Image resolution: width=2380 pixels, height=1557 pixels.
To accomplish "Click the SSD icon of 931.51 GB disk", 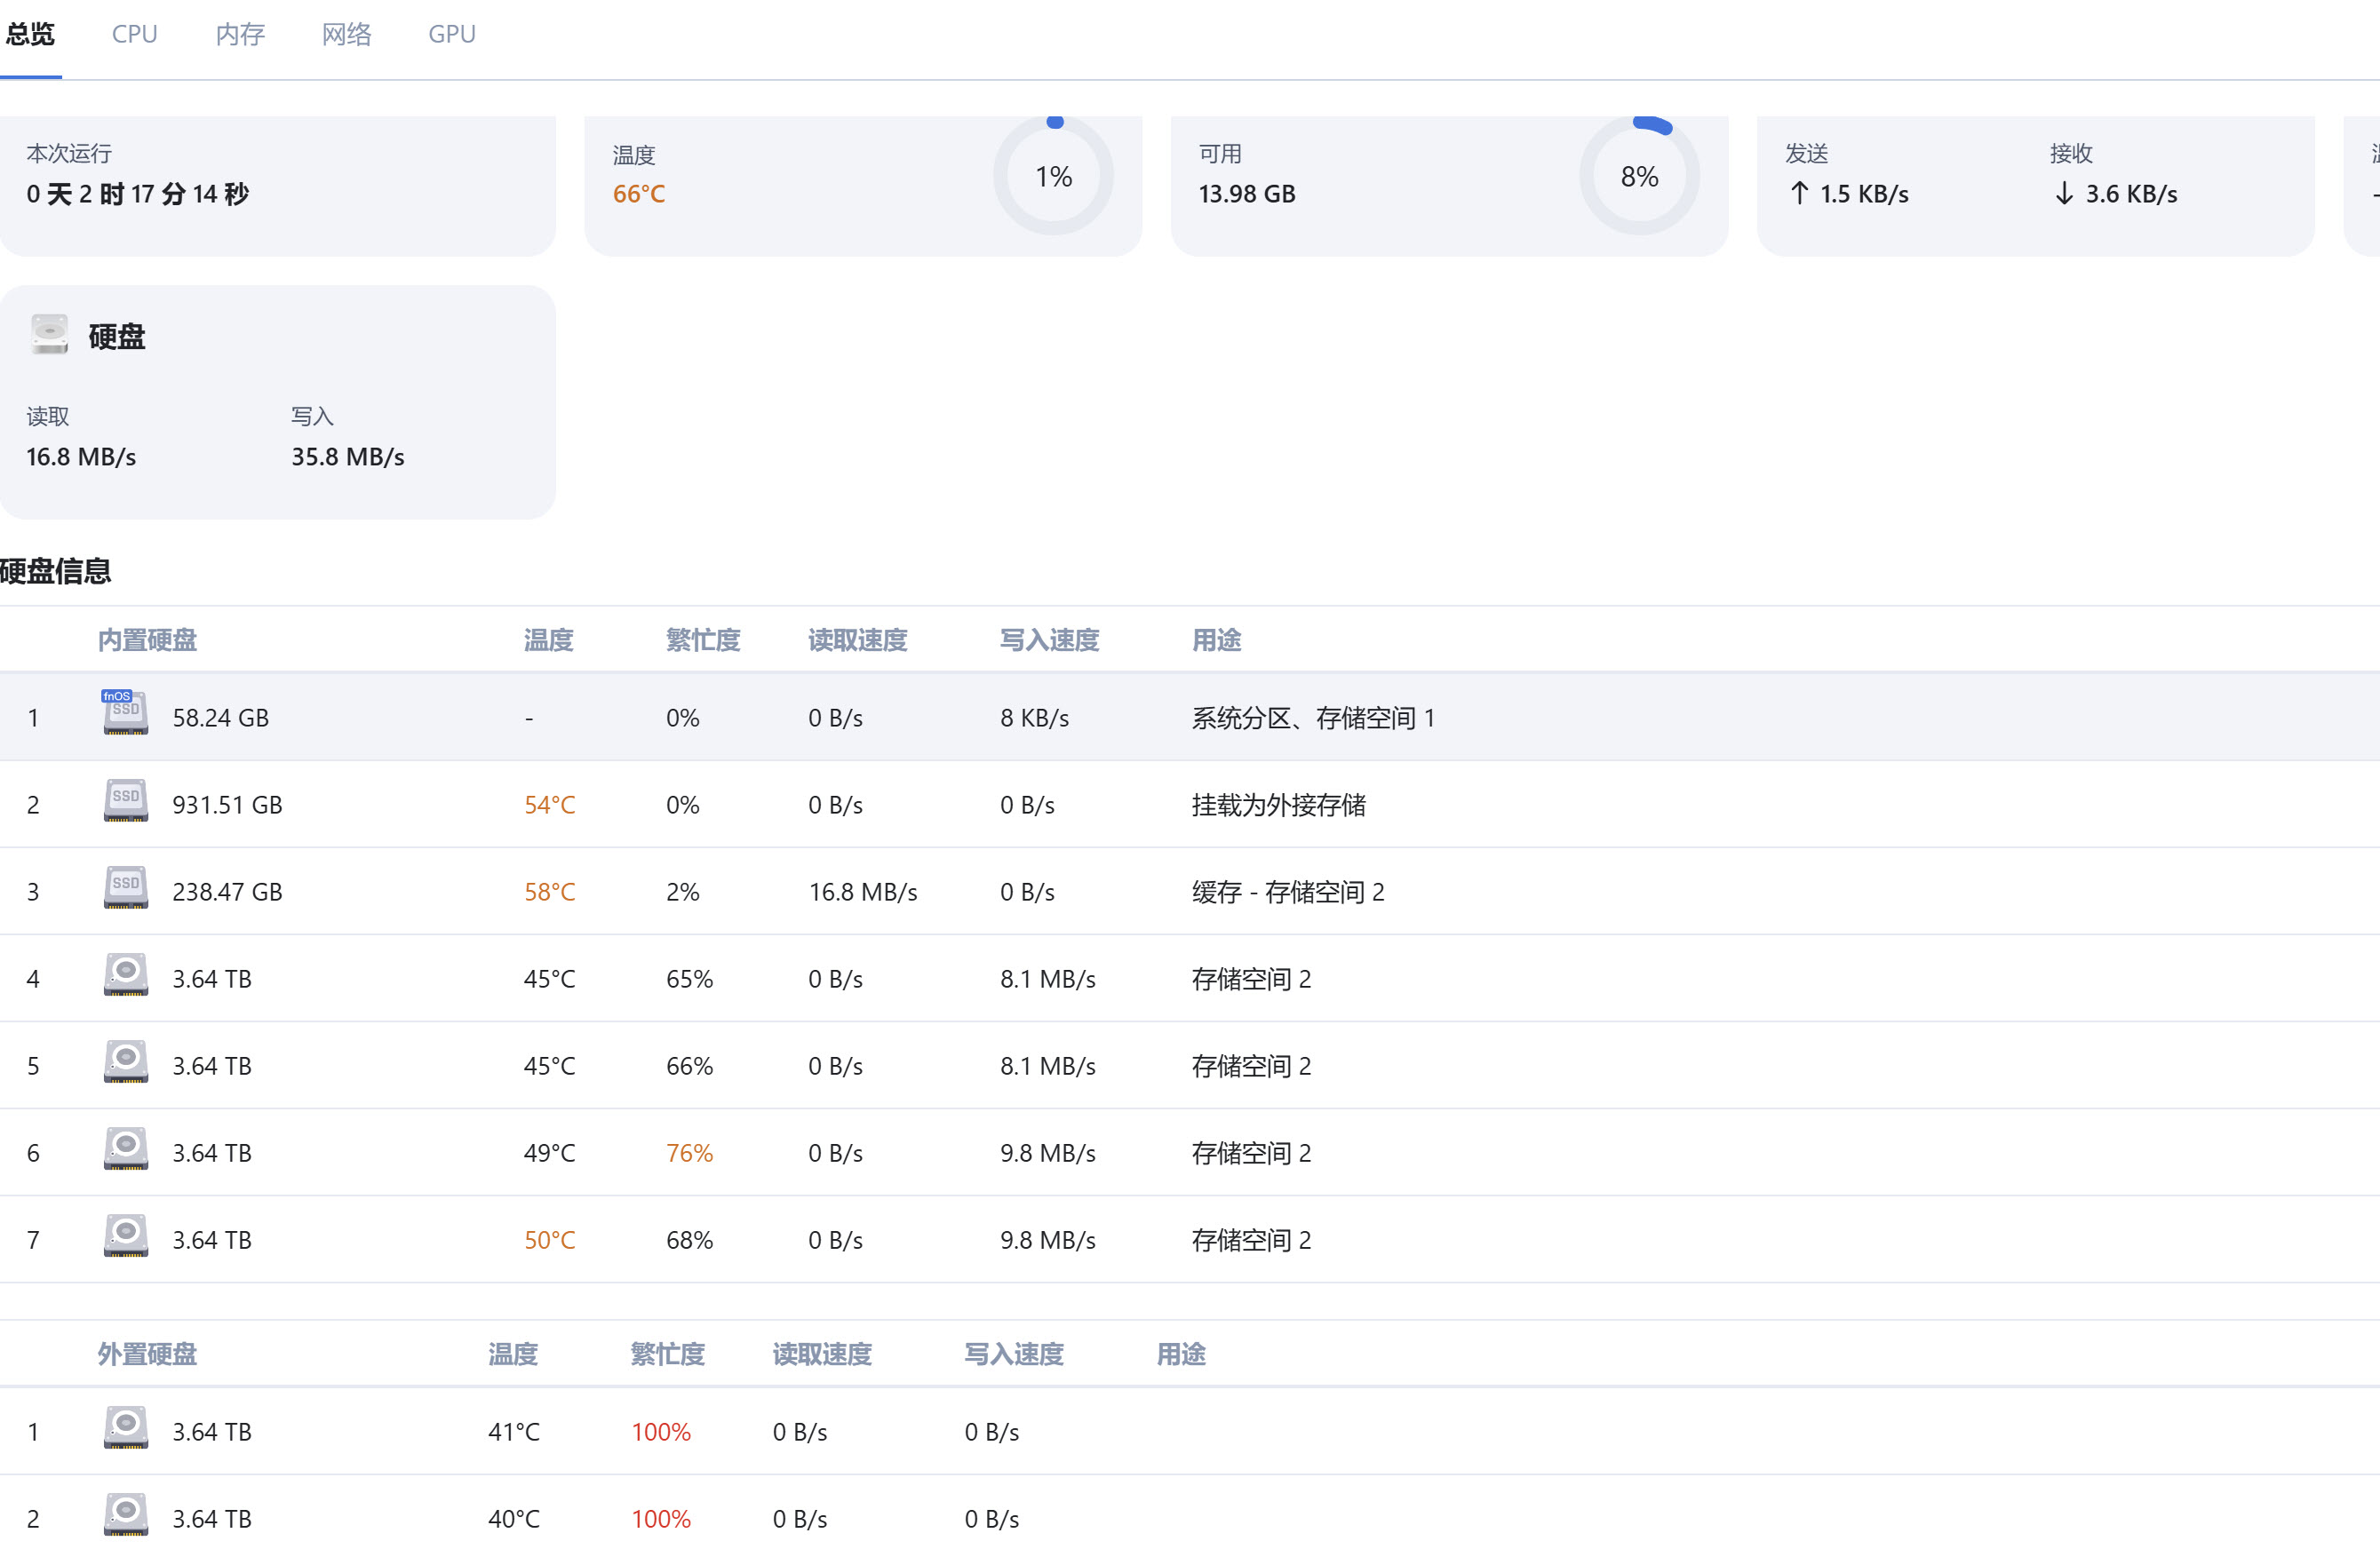I will click(x=126, y=801).
